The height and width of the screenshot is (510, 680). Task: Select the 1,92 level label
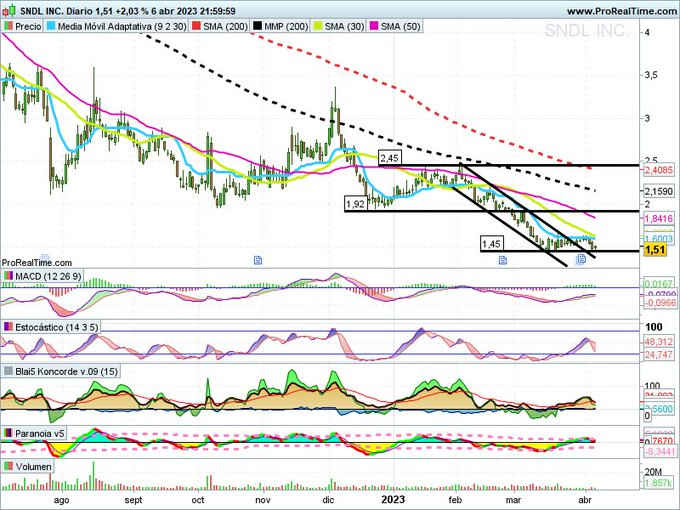[356, 203]
